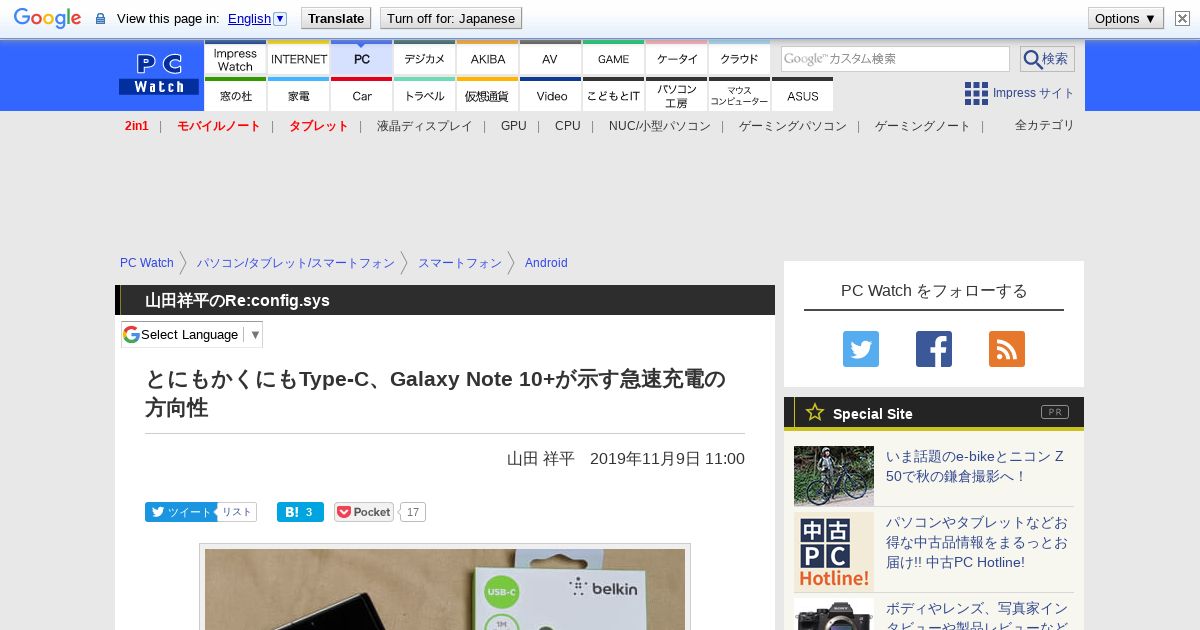The height and width of the screenshot is (630, 1200).
Task: Open the こどもとIT tab
Action: point(613,95)
